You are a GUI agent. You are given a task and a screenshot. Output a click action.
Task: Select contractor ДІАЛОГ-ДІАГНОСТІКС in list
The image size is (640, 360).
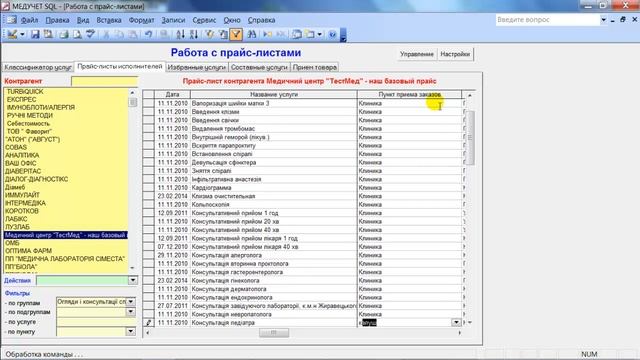coord(36,179)
